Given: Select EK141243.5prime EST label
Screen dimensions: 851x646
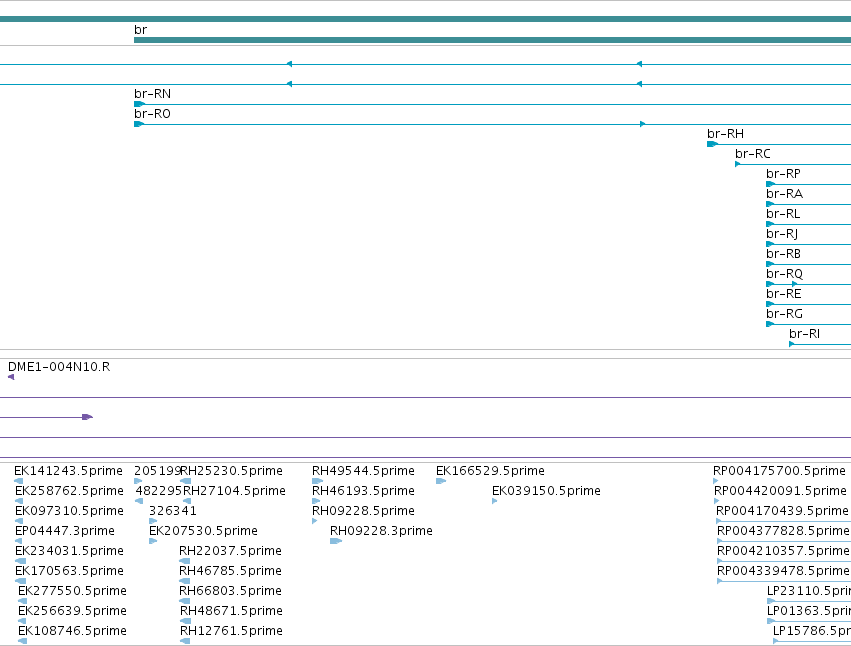Looking at the screenshot, I should point(68,471).
